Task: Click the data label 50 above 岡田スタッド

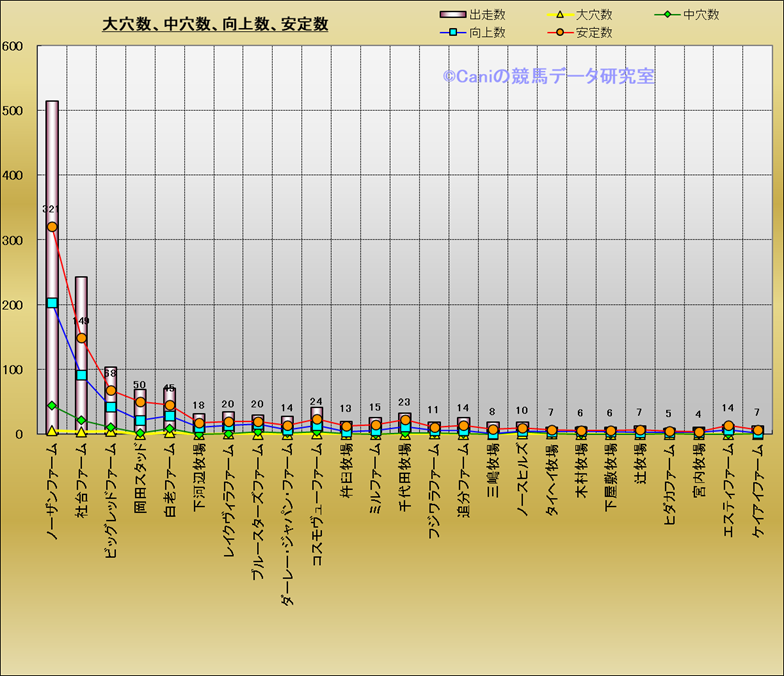Action: click(x=140, y=385)
